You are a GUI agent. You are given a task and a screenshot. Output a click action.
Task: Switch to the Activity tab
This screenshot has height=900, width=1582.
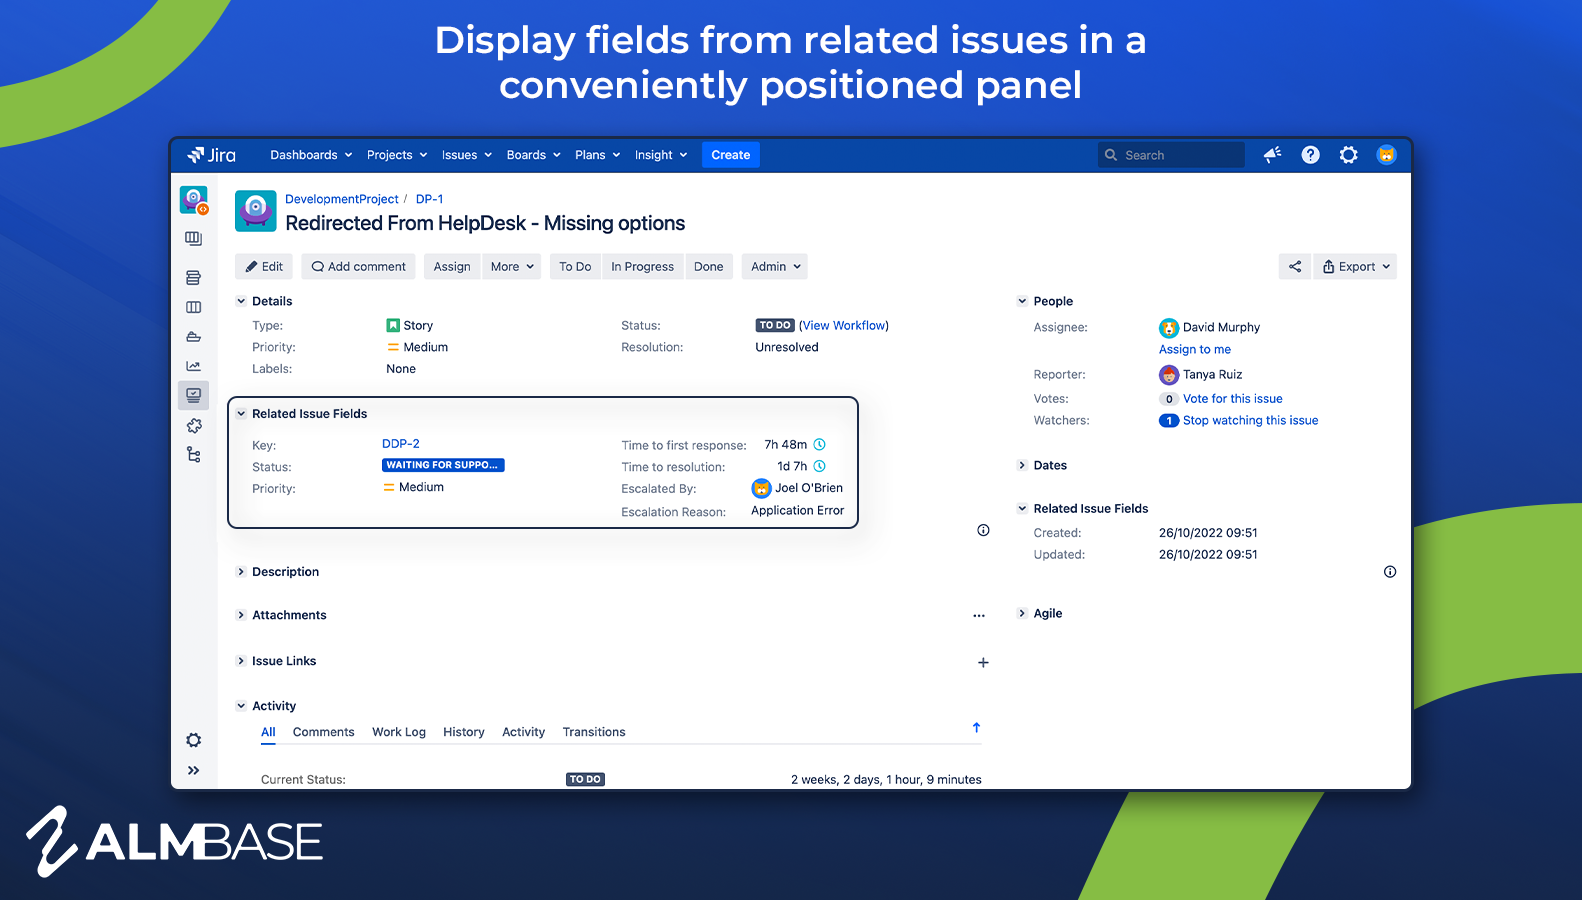coord(524,732)
